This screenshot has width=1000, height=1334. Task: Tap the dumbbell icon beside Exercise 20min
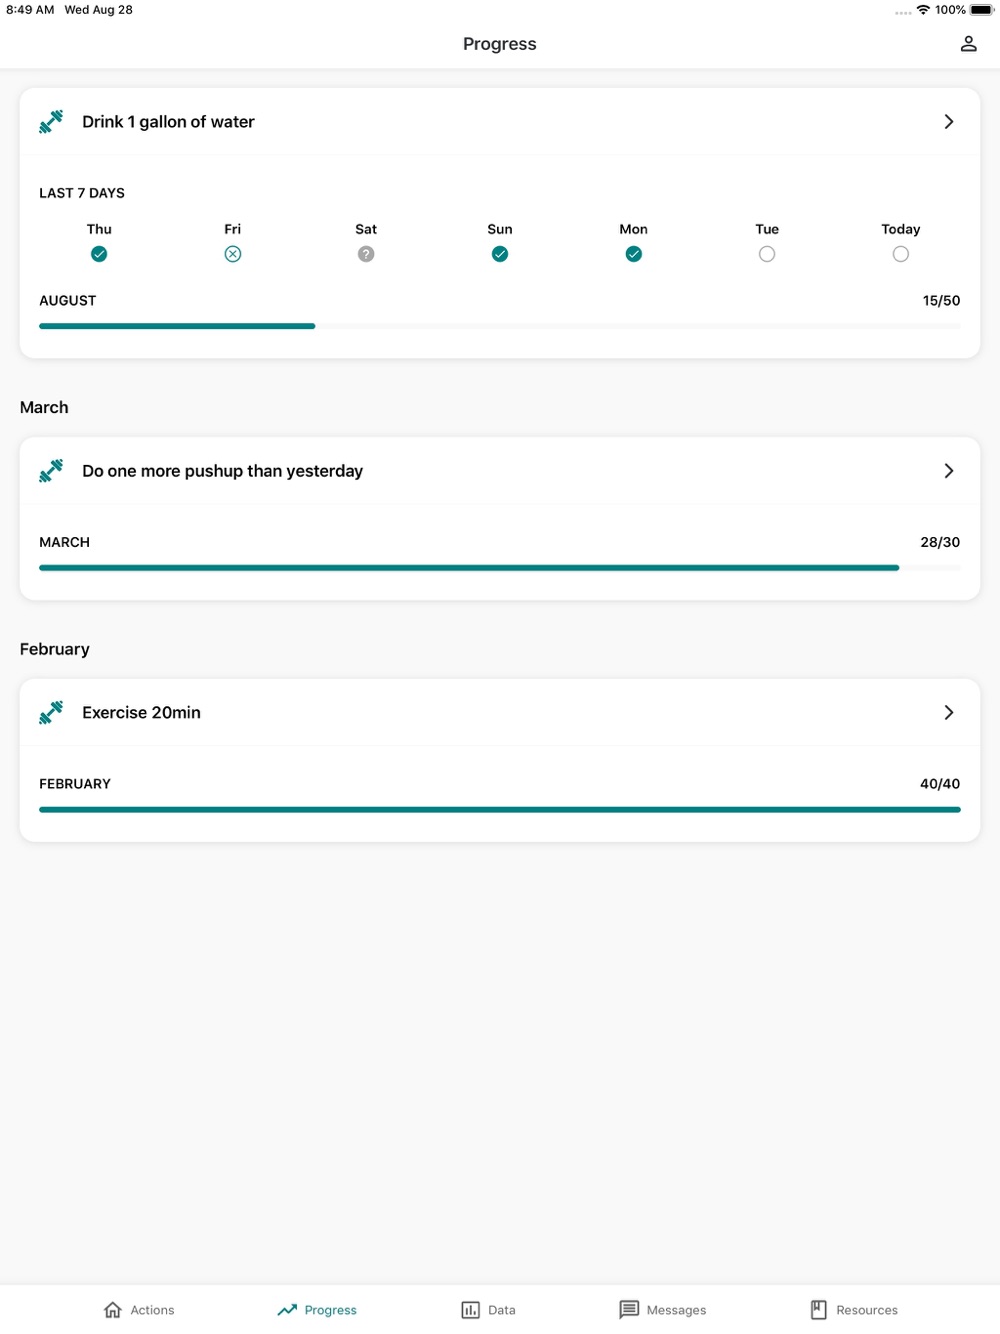tap(51, 713)
